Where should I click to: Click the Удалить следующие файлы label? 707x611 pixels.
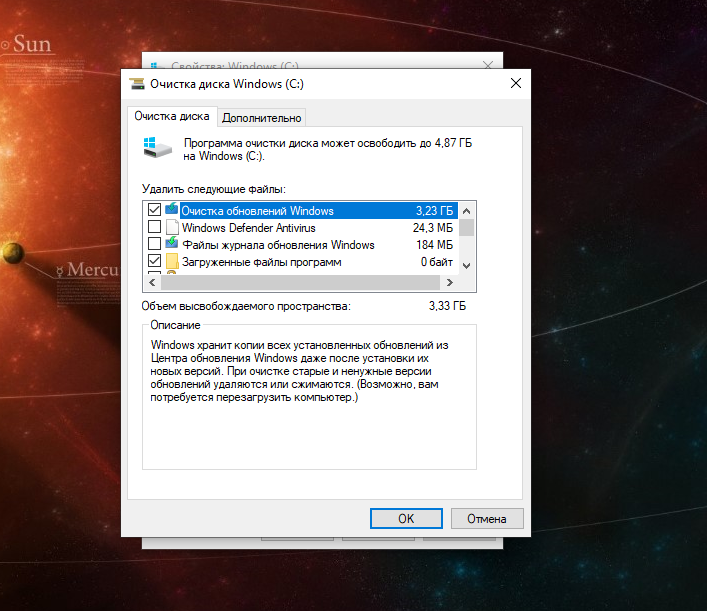pos(214,189)
